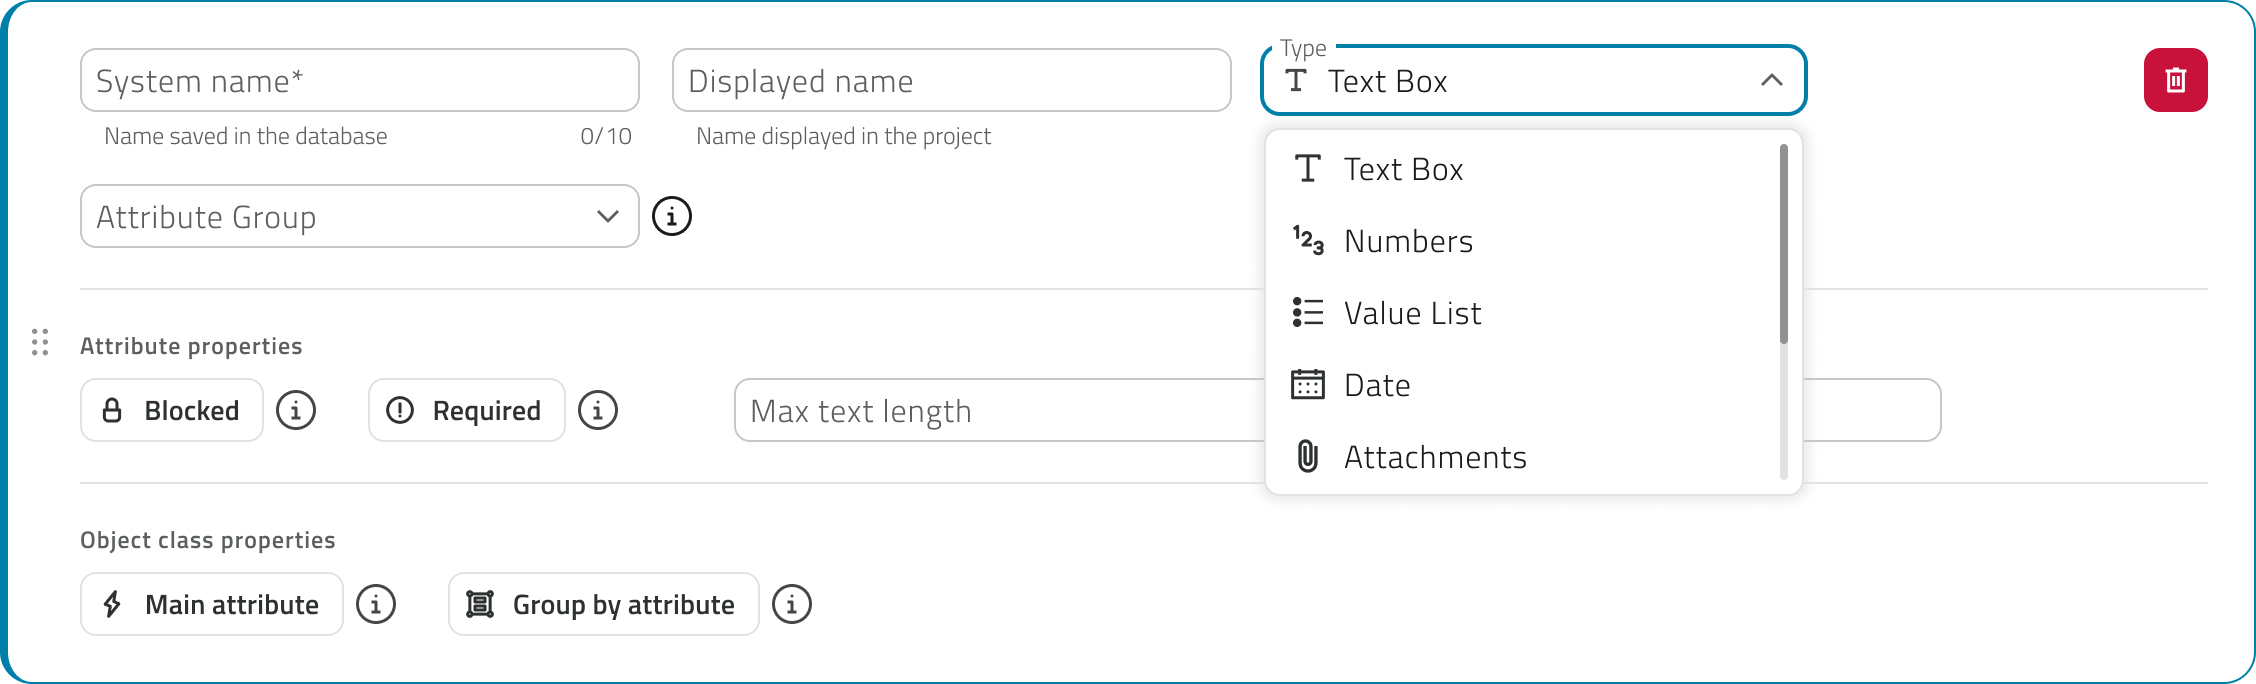Select Date from the type list
The image size is (2256, 684).
(1376, 386)
